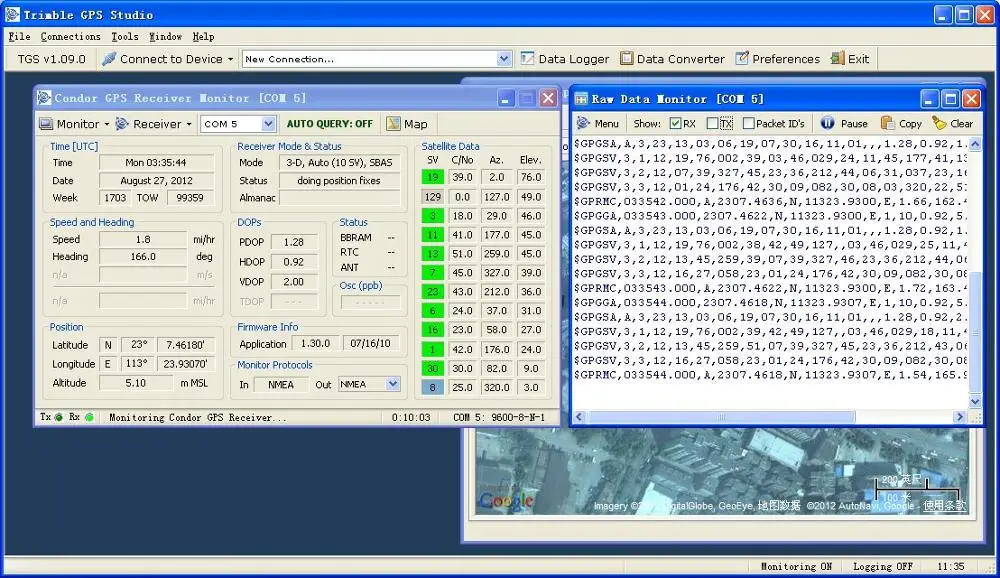Screen dimensions: 1000x578
Task: Click the Heading value field 166.0
Action: [x=143, y=256]
